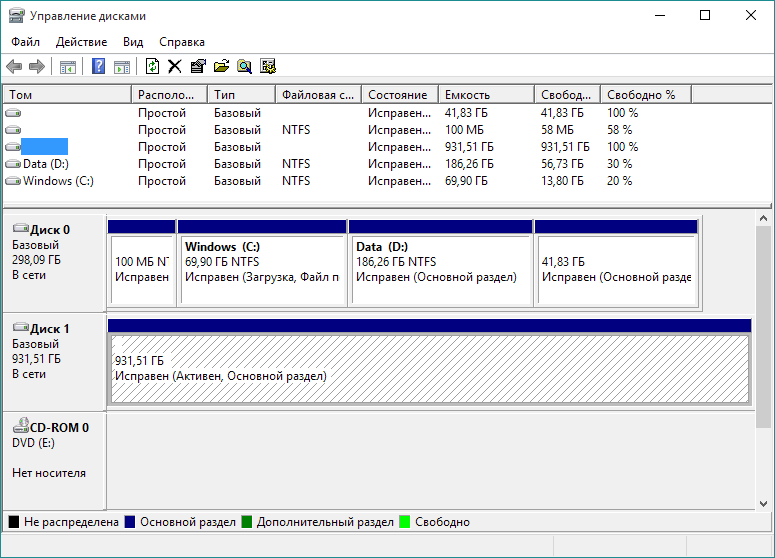Click the Refresh toolbar icon
The image size is (775, 558).
(x=152, y=67)
